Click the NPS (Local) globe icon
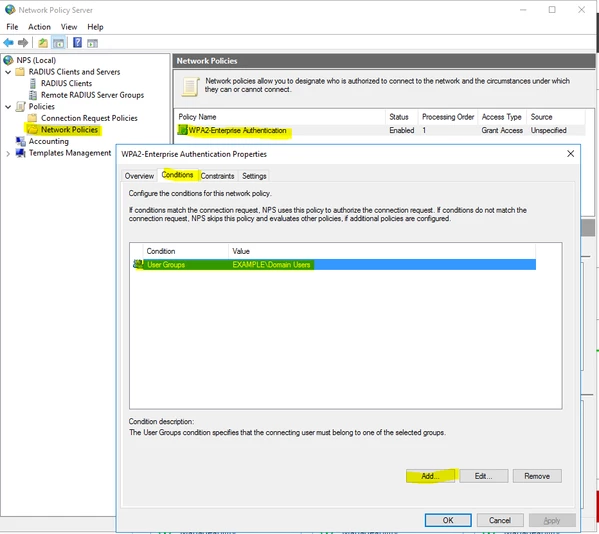The width and height of the screenshot is (599, 534). (8, 60)
